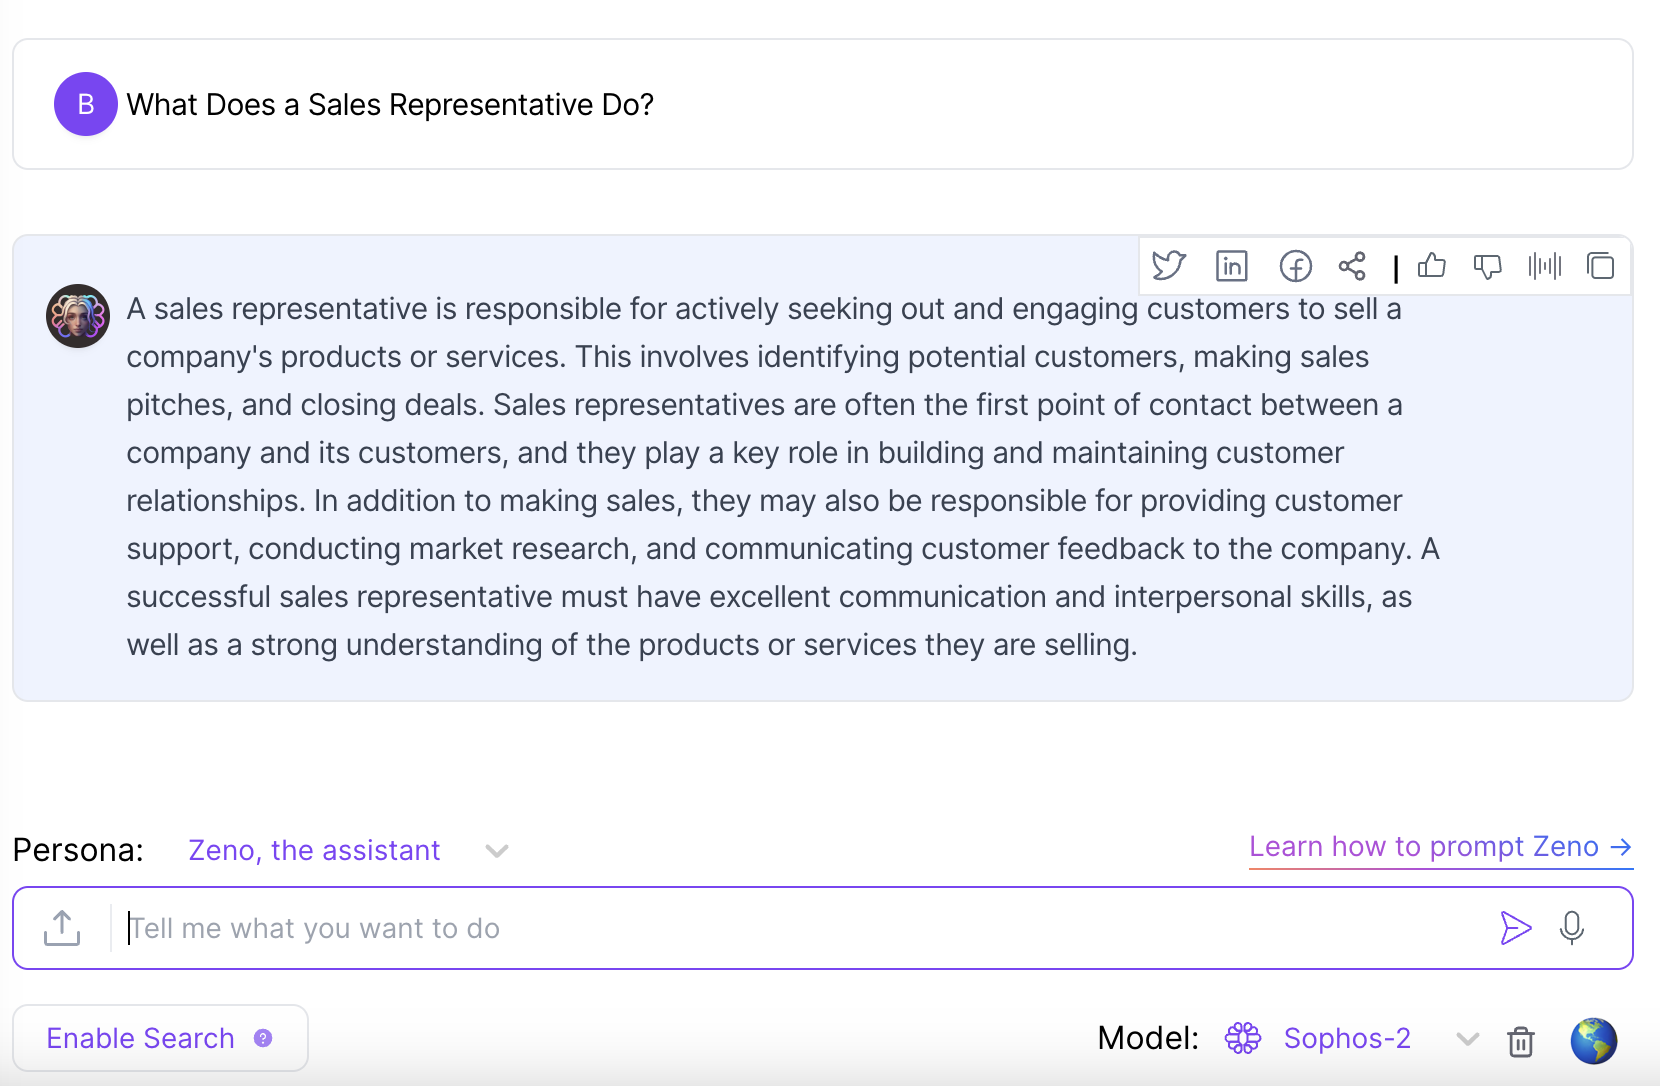Give the response a thumbs up
Image resolution: width=1660 pixels, height=1086 pixels.
1432,265
